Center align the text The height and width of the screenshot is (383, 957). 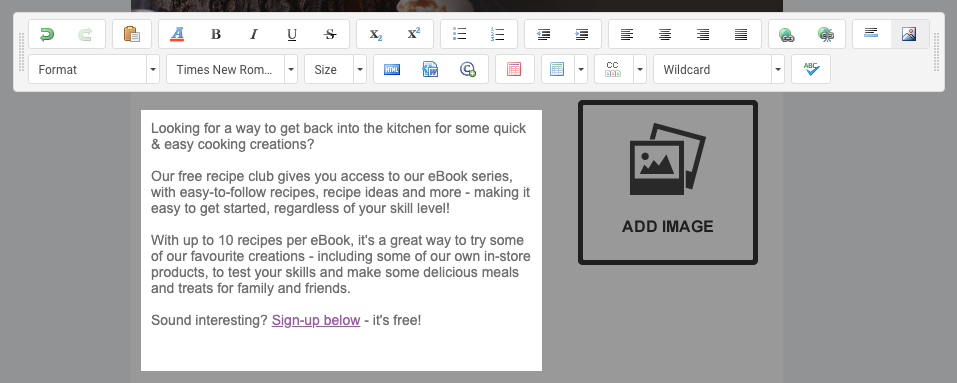[665, 34]
